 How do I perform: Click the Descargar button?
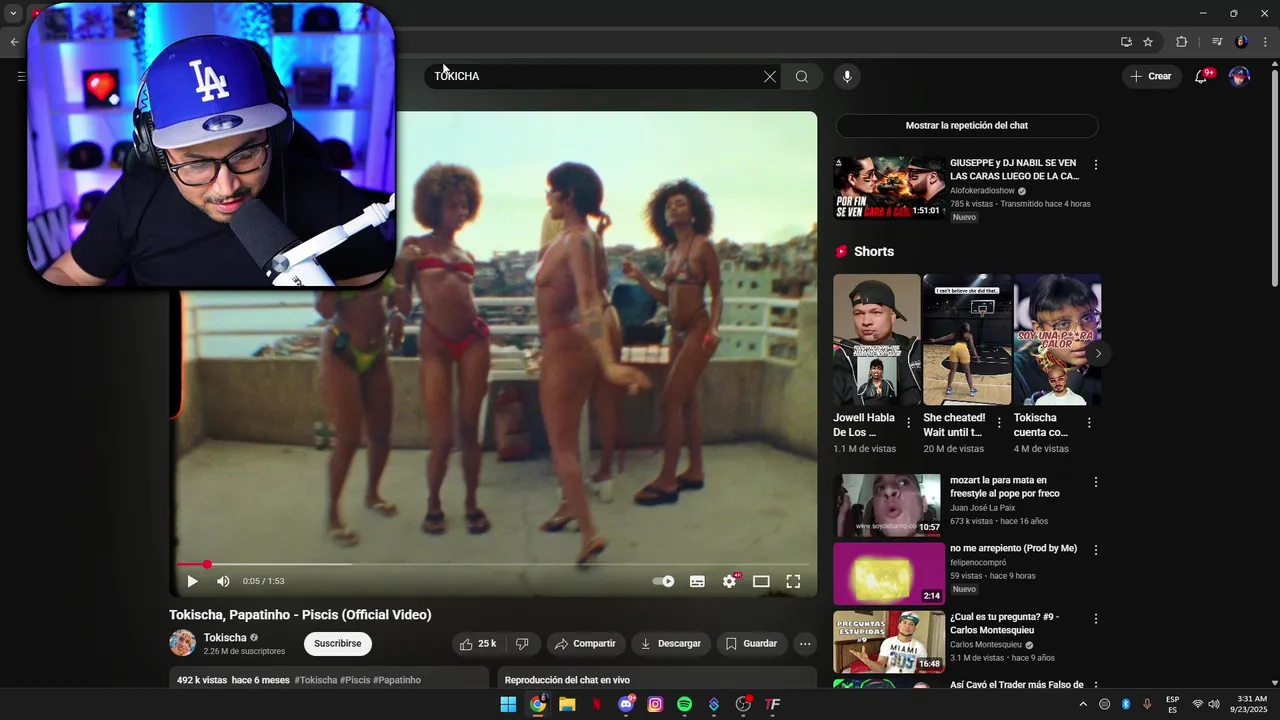coord(671,644)
